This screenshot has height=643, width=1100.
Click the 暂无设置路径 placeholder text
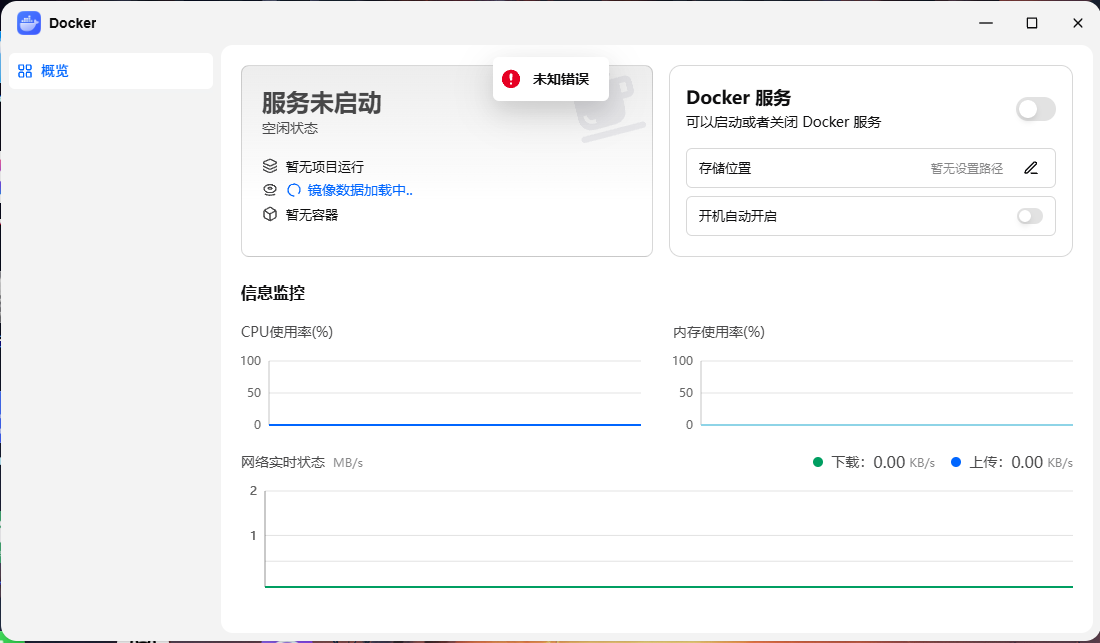point(967,168)
